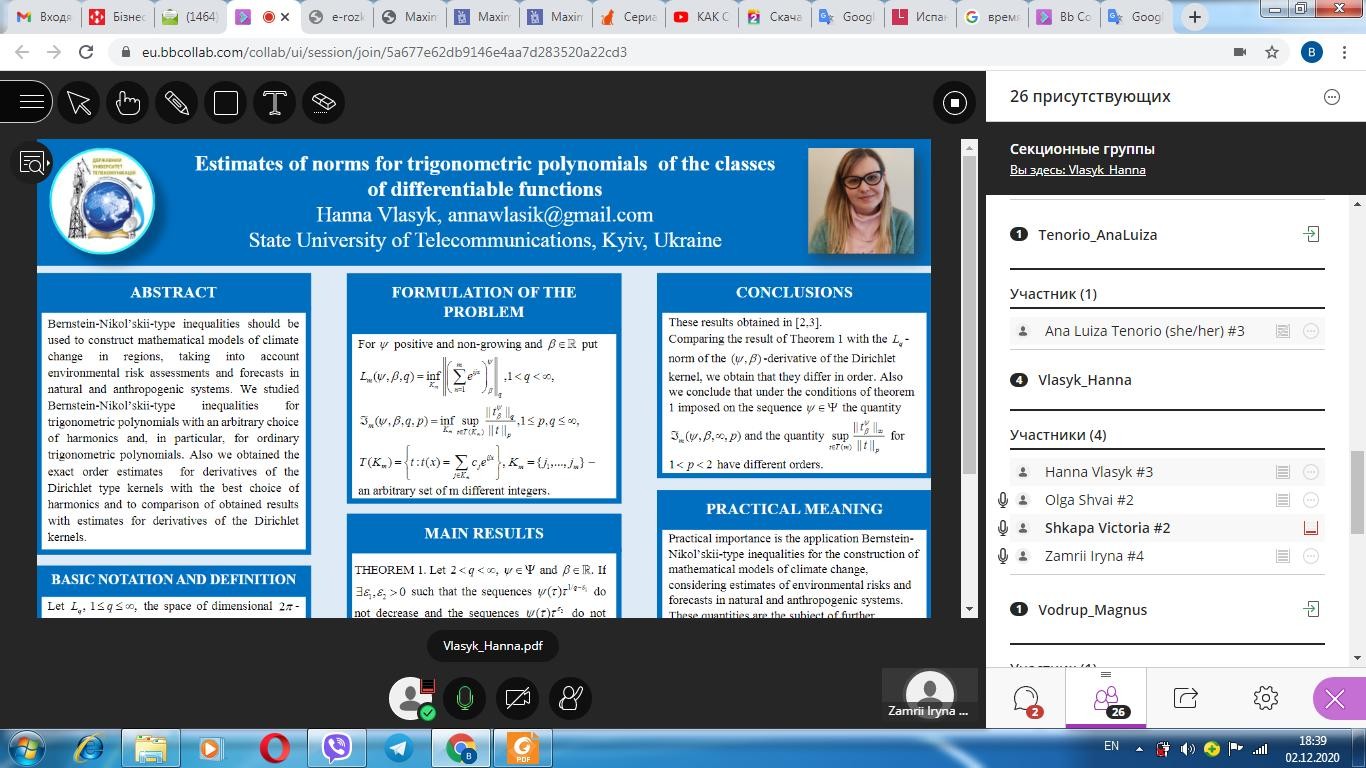Go back in browser history
The image size is (1366, 768).
pos(22,52)
